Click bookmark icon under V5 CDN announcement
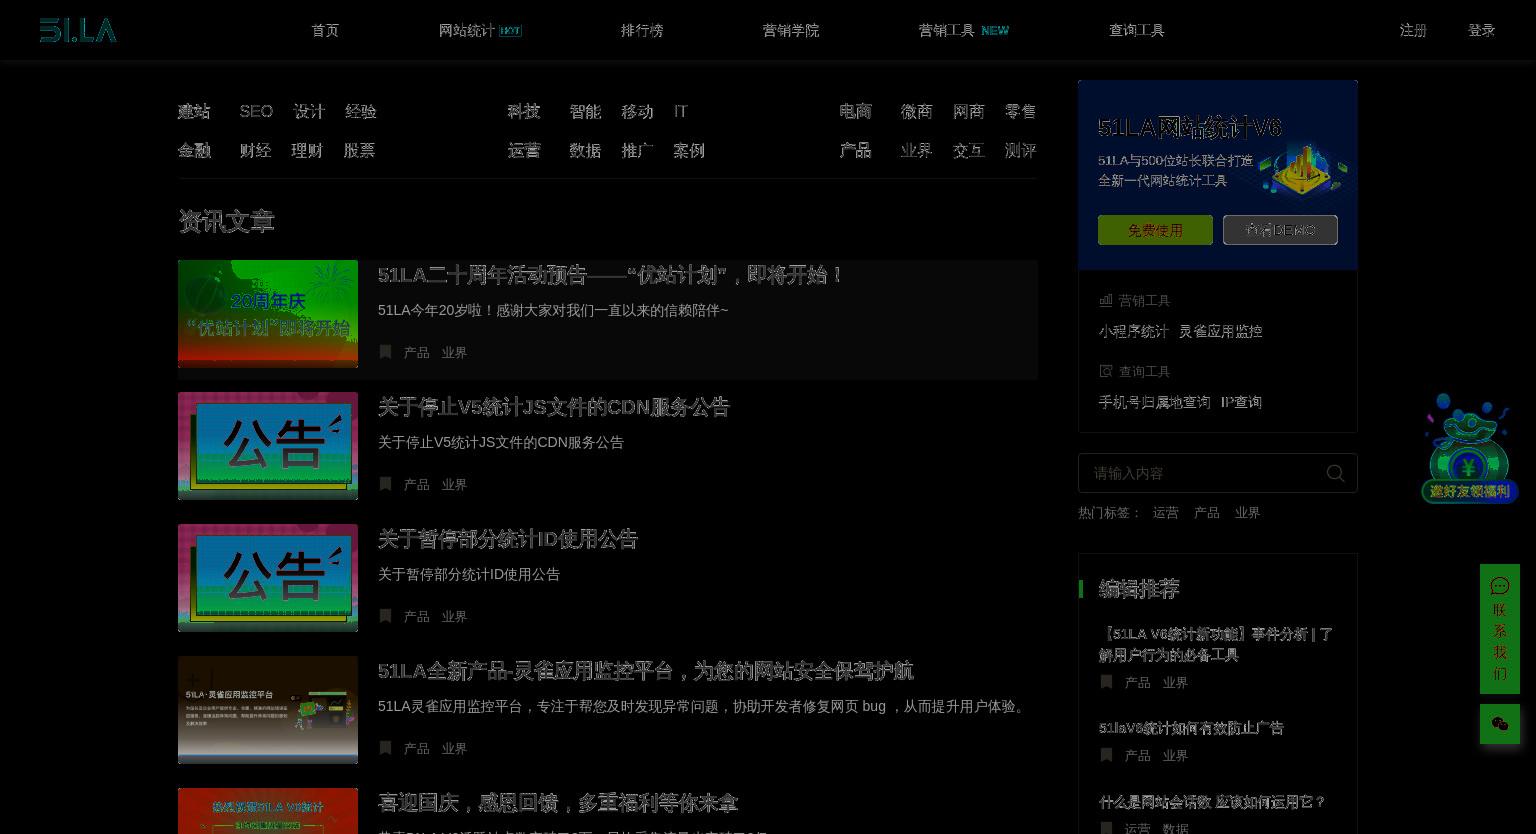 (x=385, y=484)
